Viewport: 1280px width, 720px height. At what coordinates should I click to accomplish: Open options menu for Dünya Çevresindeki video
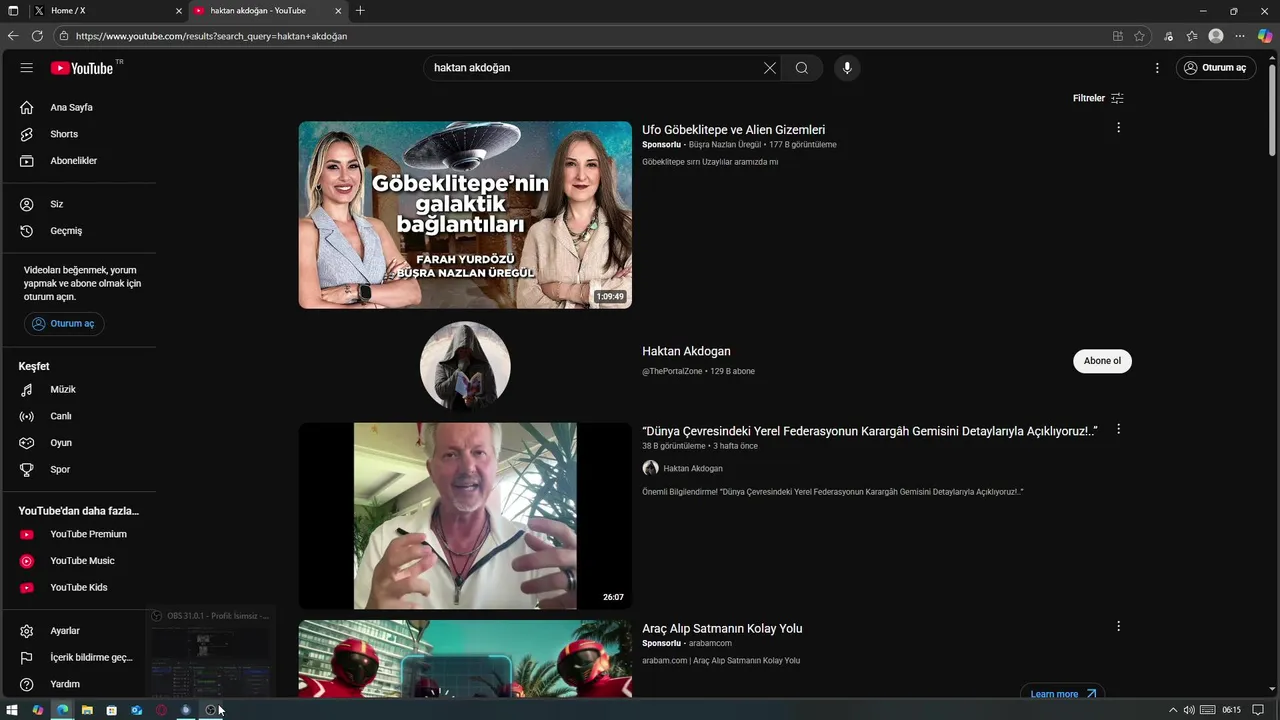(1118, 429)
